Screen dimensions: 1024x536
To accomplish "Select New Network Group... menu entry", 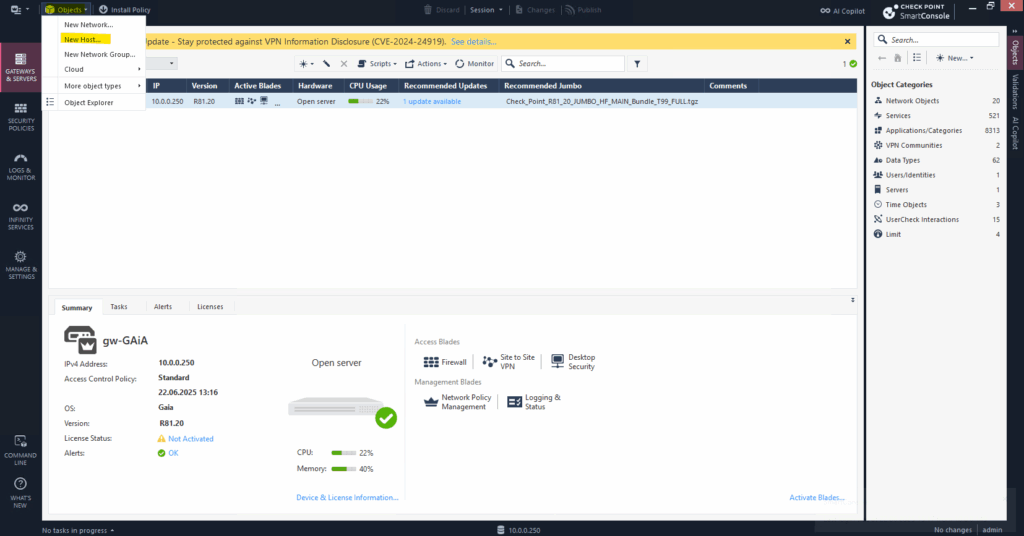I will [x=100, y=55].
